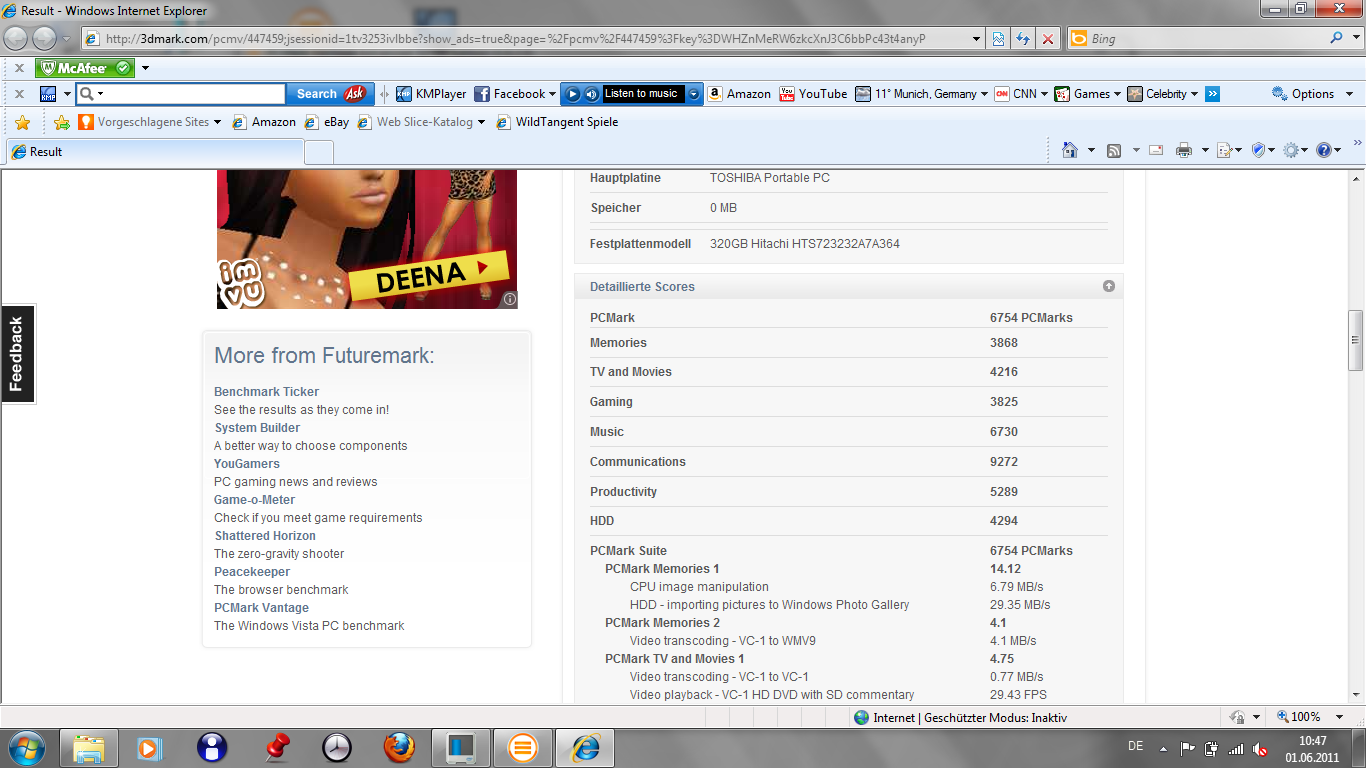Click the security zone globe in status bar
Image resolution: width=1366 pixels, height=768 pixels.
pos(862,717)
